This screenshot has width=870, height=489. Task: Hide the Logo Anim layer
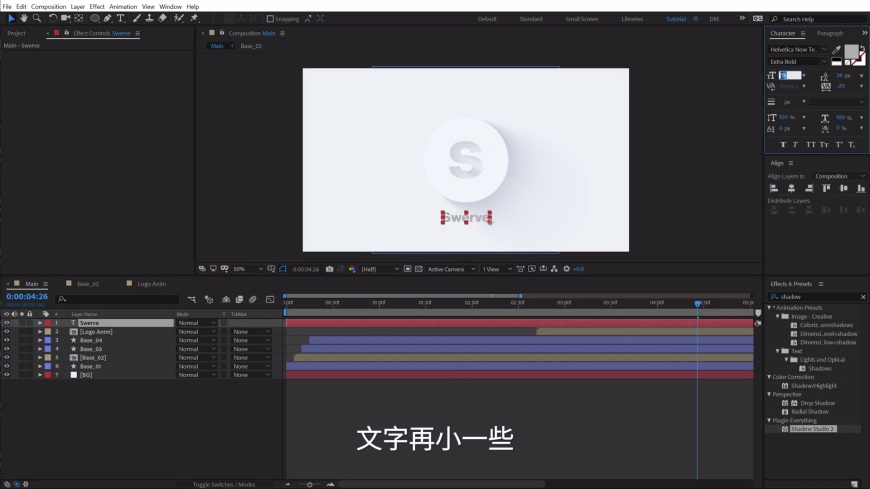click(7, 331)
